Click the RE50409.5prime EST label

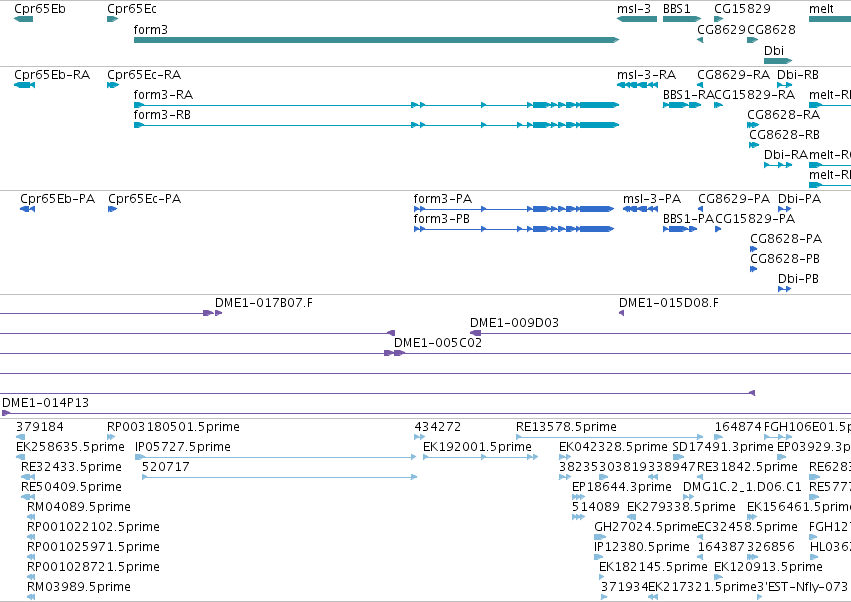click(x=71, y=487)
